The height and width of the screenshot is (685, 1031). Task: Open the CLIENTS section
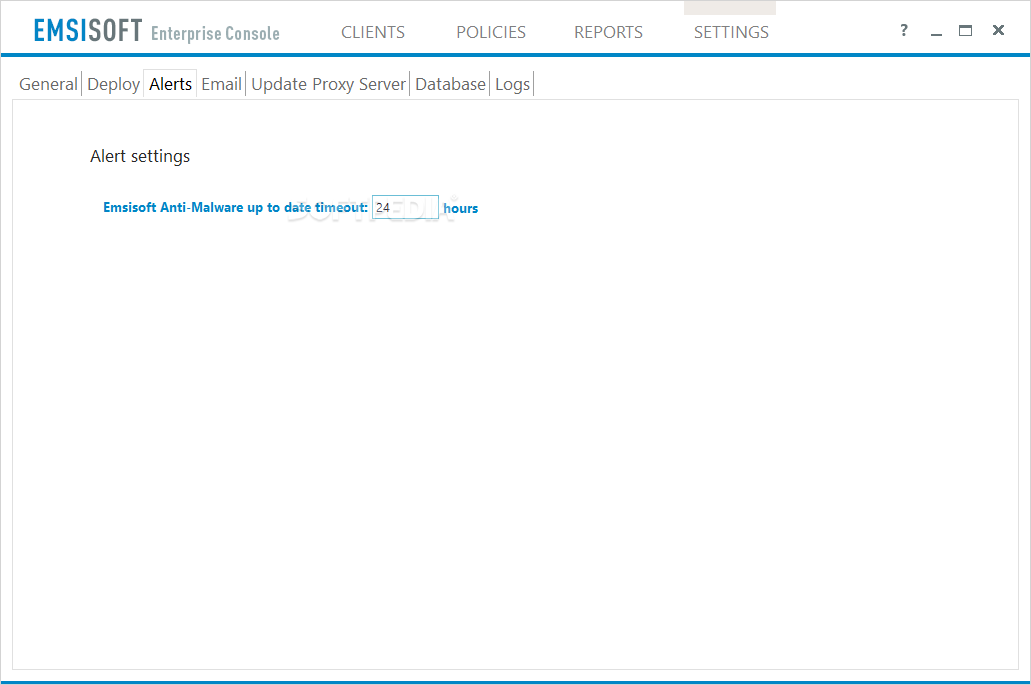[x=373, y=32]
